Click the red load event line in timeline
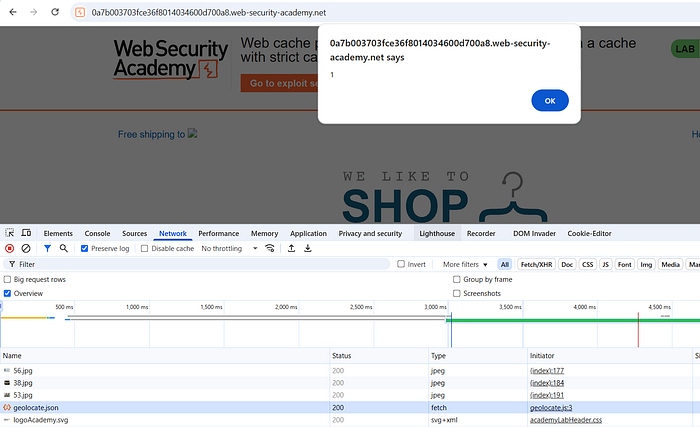 tap(638, 330)
